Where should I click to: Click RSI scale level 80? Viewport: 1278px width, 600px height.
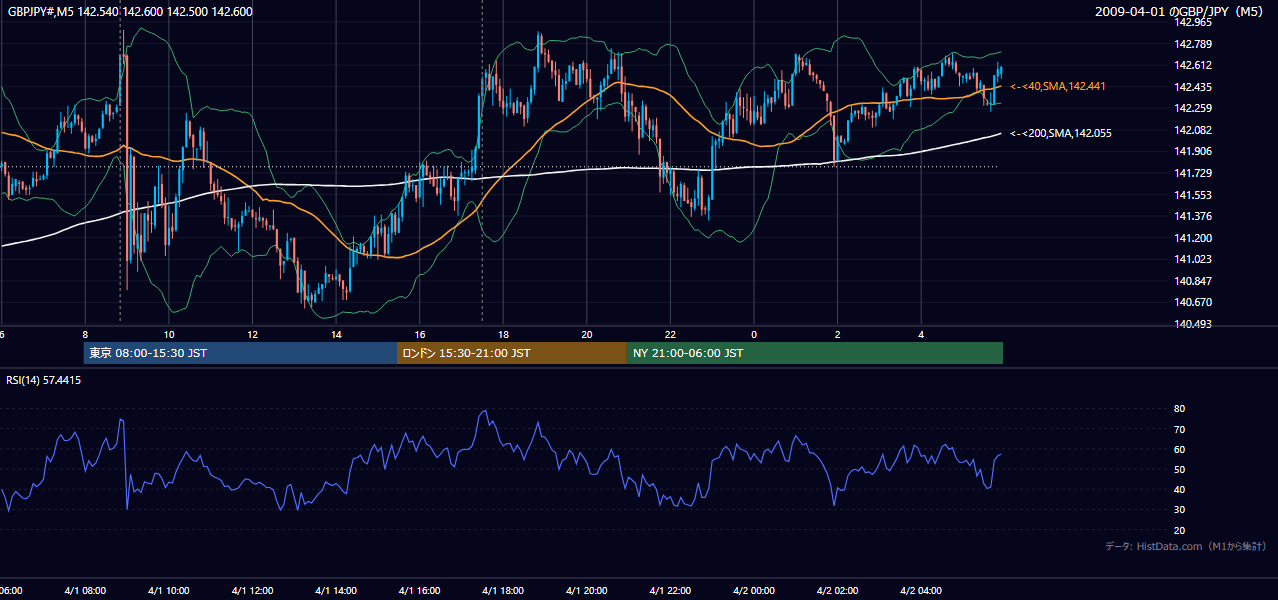(1179, 409)
